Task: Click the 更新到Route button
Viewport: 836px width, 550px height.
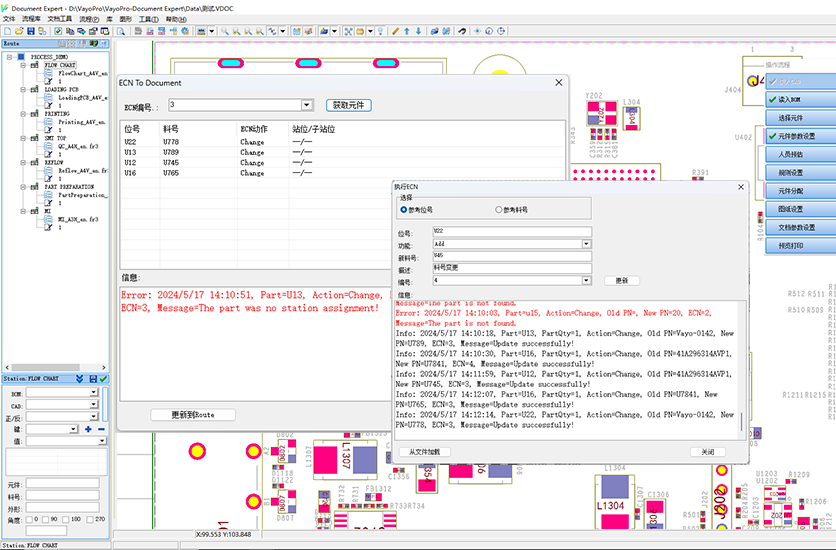Action: [193, 414]
